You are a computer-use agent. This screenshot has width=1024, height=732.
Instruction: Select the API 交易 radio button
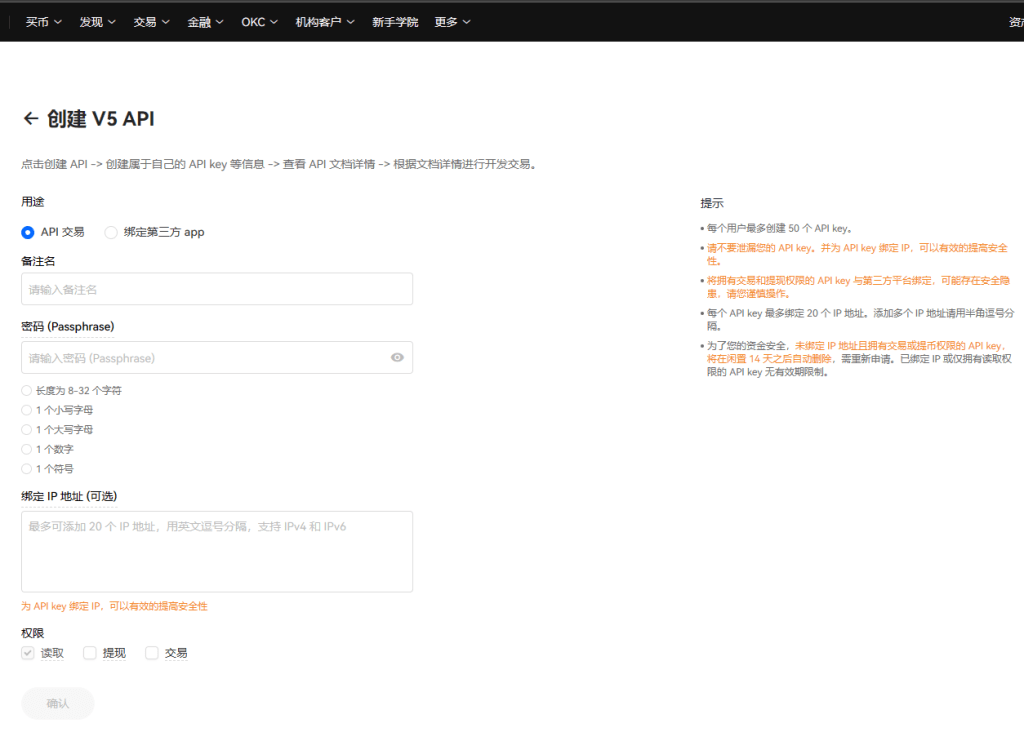coord(28,232)
